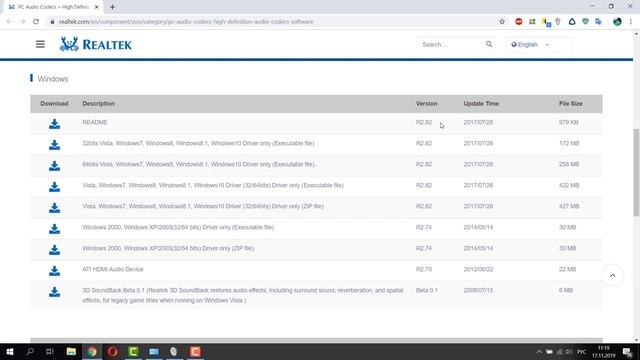640x360 pixels.
Task: Click the search magnifier icon
Action: (489, 44)
